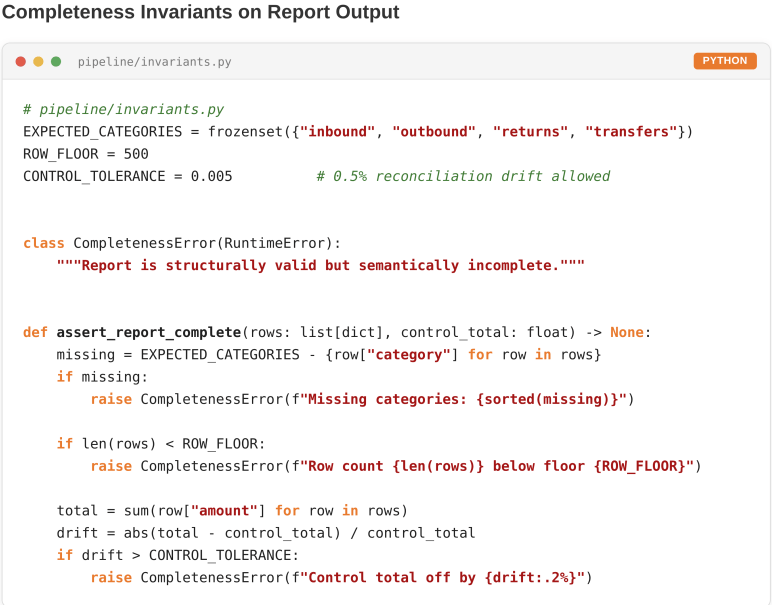Click 'CONTROL_TOLERANCE = 0.005' assignment
Viewport: 772px width, 605px height.
point(128,176)
